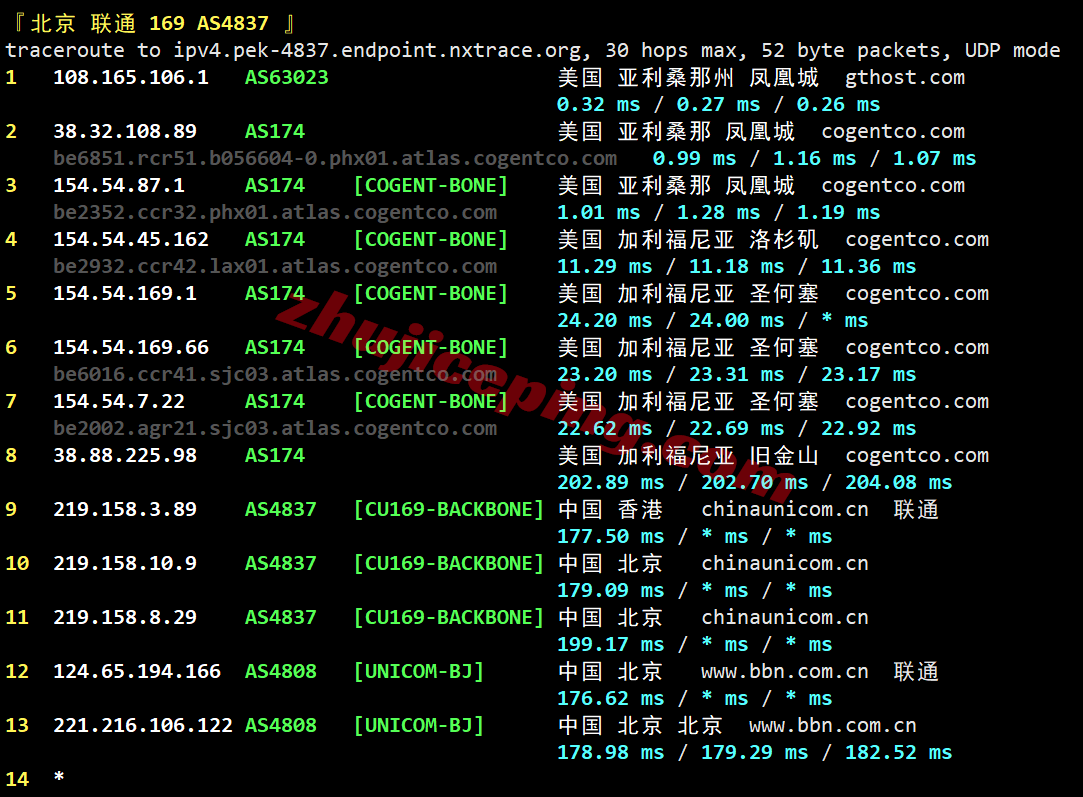Click the chinaunicom.cn domain on hop 10
1083x797 pixels.
[785, 563]
